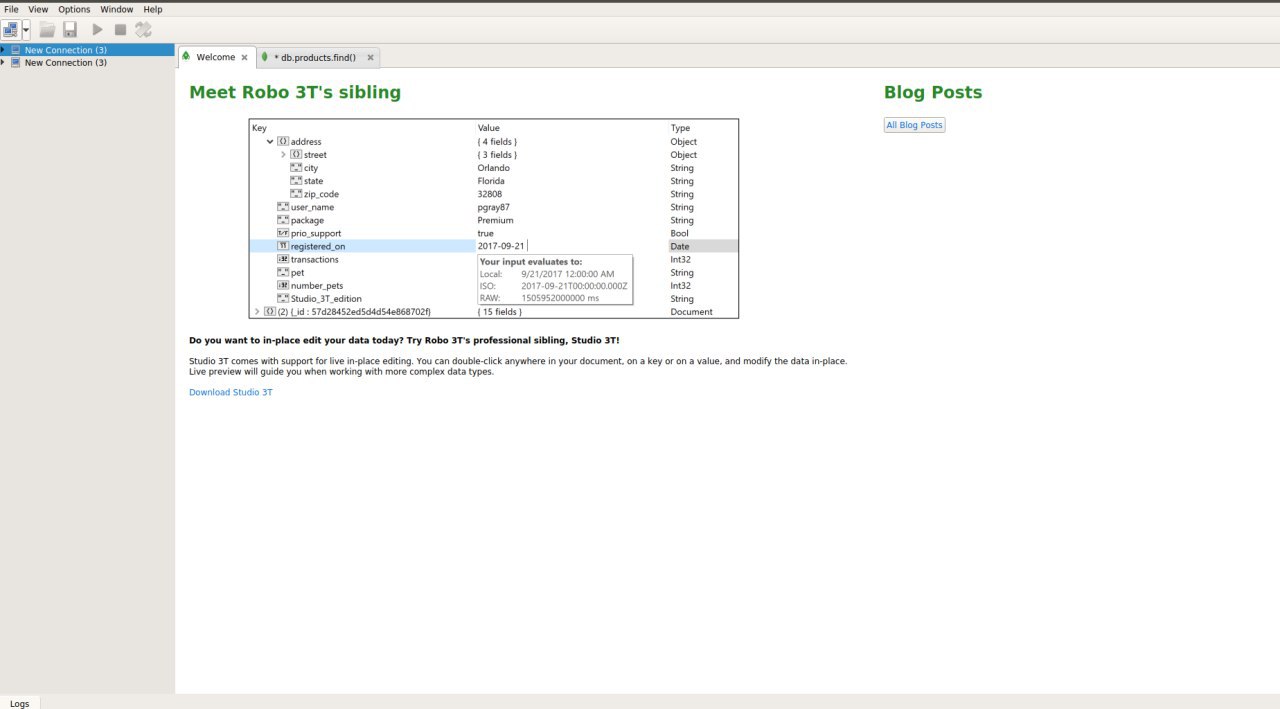Open the Options menu
Screen dimensions: 1280x709
(74, 9)
